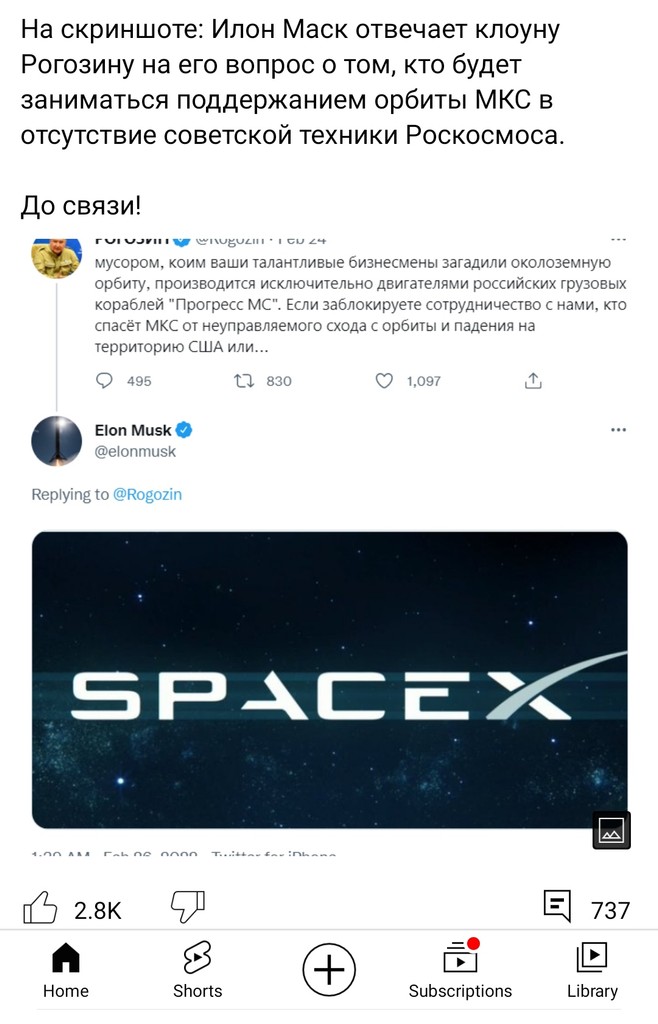Open the three-dot menu on Elon Musk's tweet

click(618, 429)
